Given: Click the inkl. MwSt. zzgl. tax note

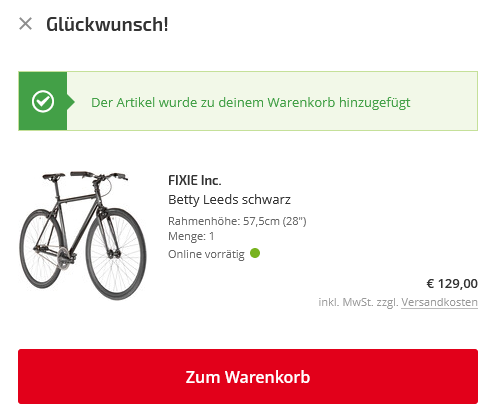Looking at the screenshot, I should pyautogui.click(x=358, y=302).
